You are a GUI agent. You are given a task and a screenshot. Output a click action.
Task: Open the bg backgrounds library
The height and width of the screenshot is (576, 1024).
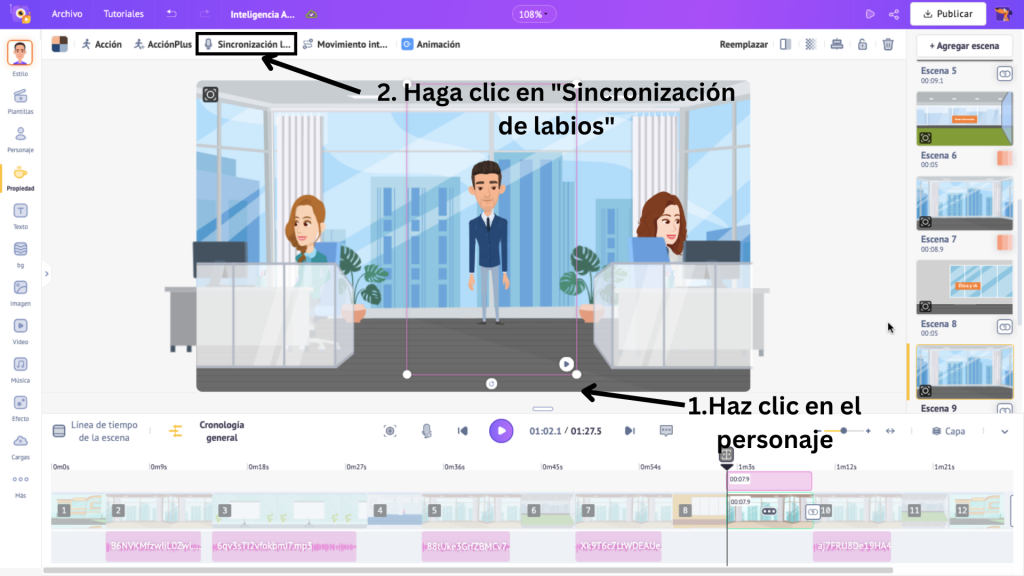(x=20, y=255)
